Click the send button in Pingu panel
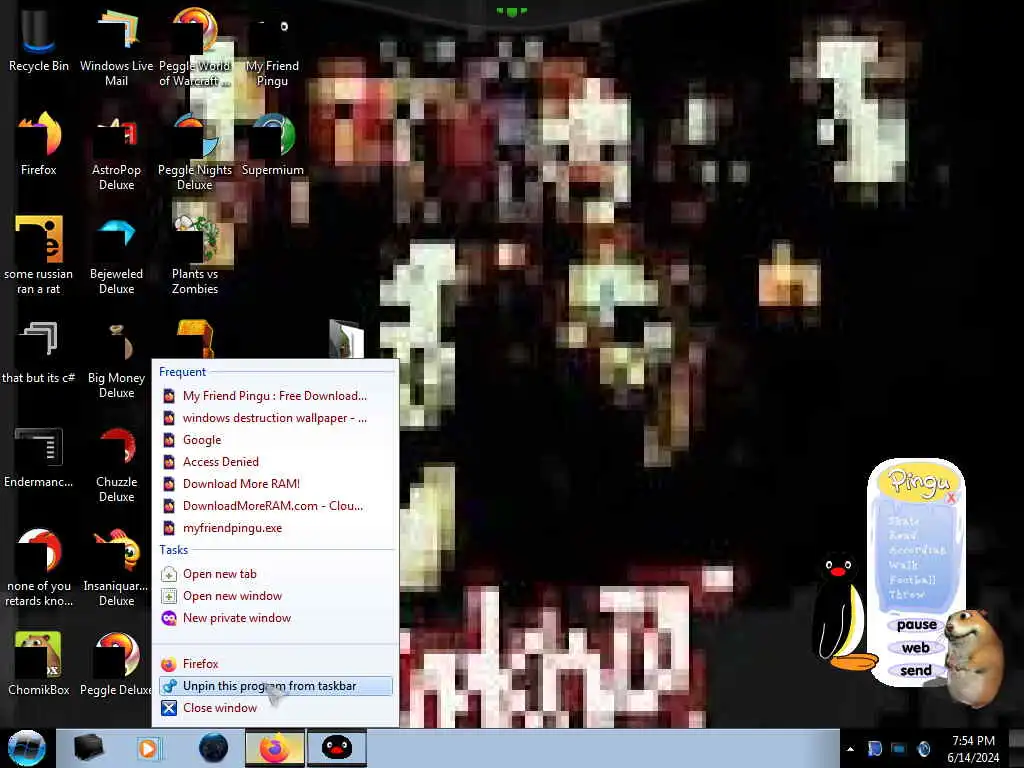Viewport: 1024px width, 768px height. point(916,671)
